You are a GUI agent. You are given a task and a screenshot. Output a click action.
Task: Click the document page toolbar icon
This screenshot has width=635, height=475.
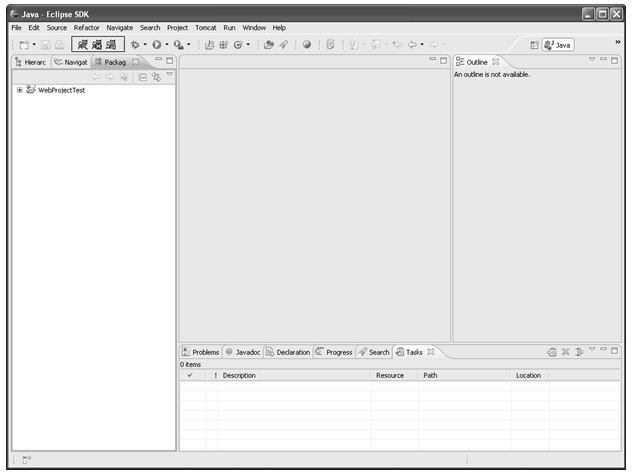330,45
